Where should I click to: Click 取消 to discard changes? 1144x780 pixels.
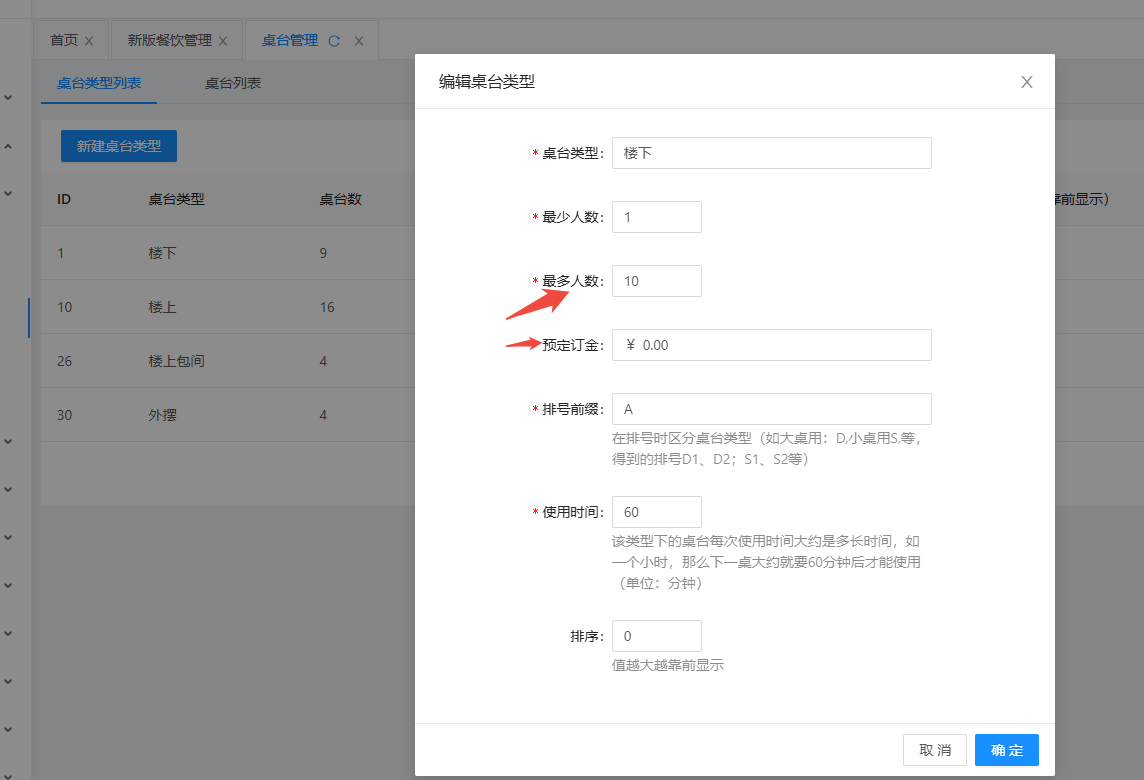pos(935,750)
